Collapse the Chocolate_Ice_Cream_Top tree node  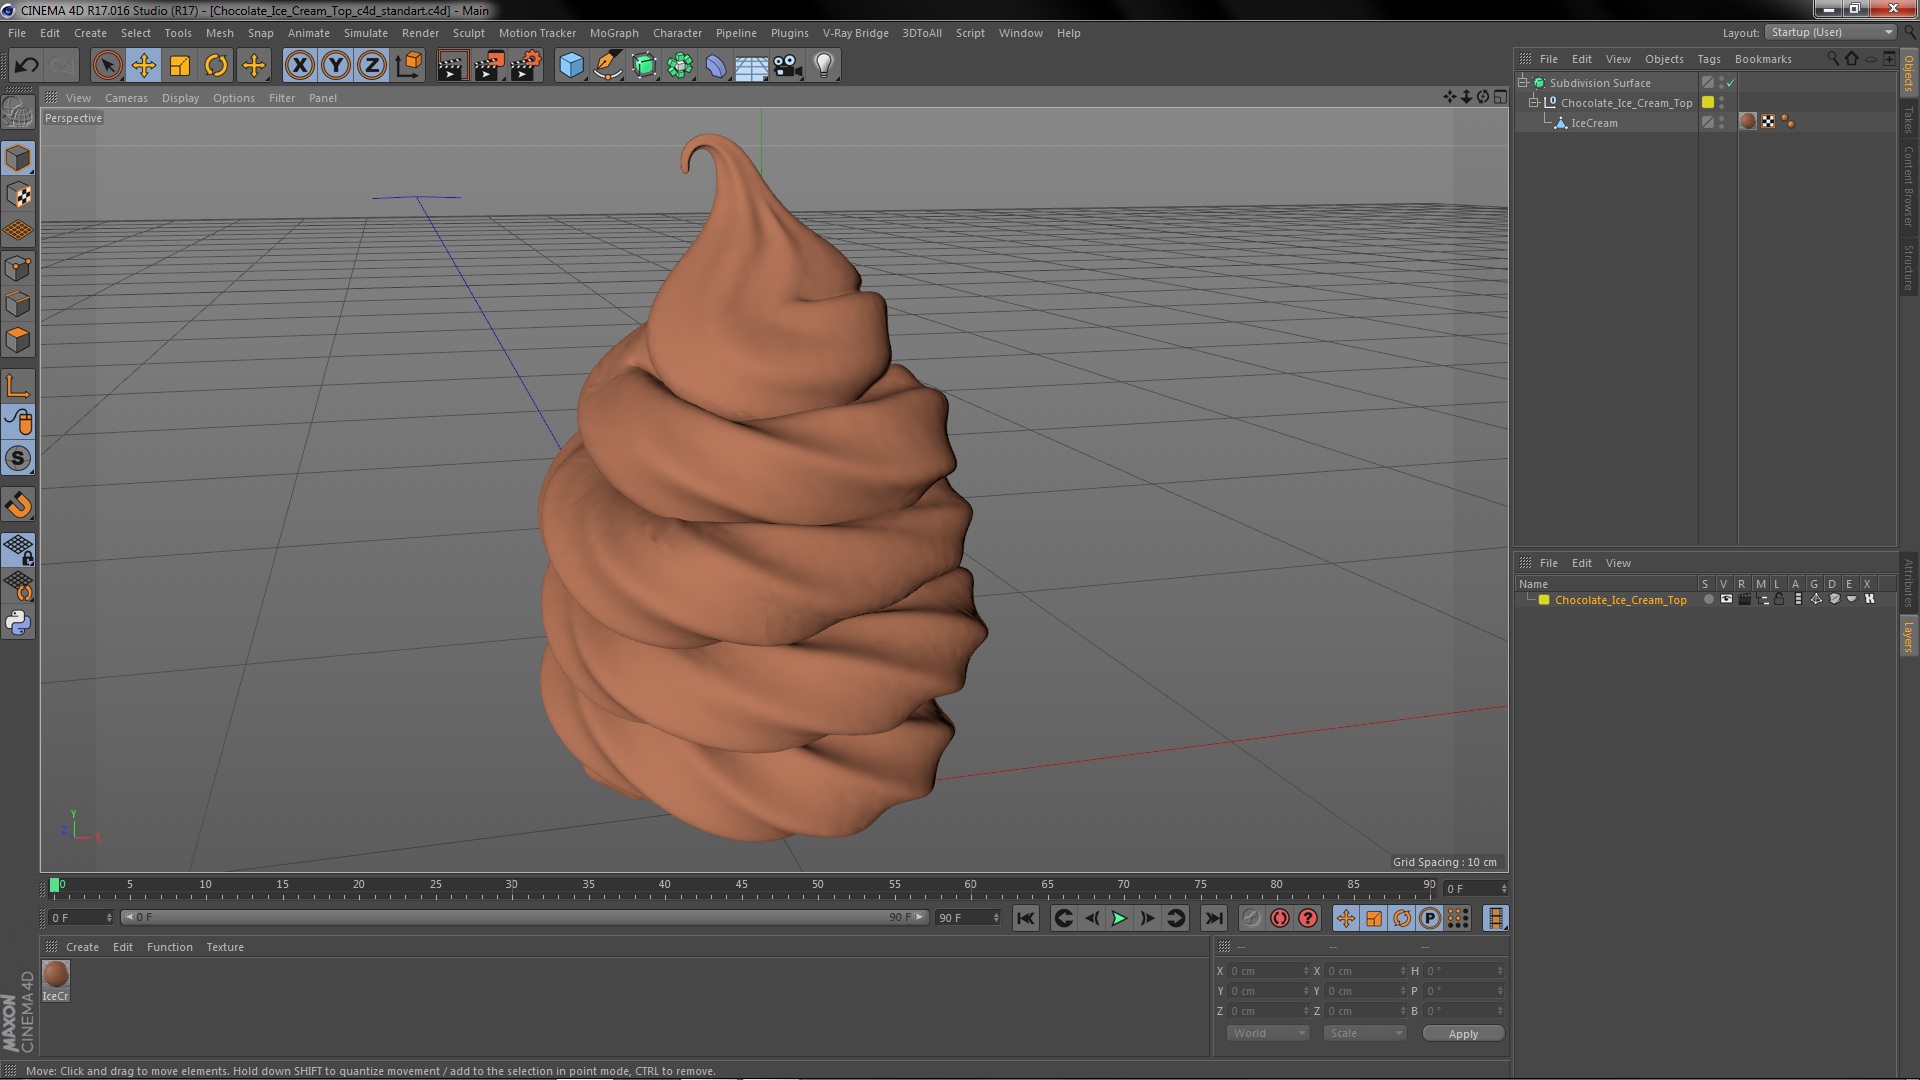(x=1533, y=103)
